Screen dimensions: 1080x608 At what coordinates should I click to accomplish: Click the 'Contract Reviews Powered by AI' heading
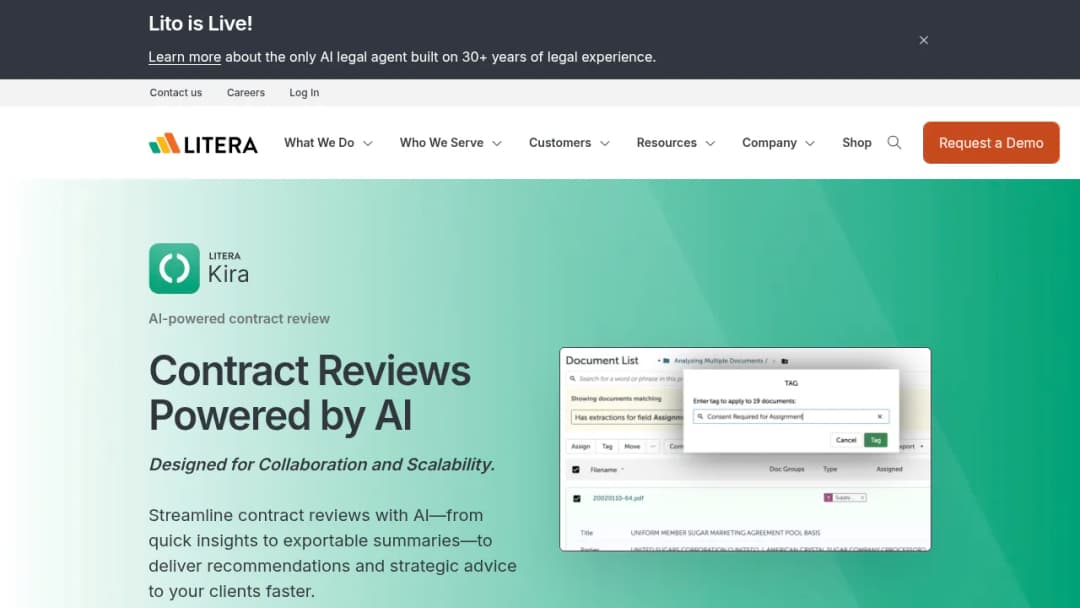tap(310, 393)
